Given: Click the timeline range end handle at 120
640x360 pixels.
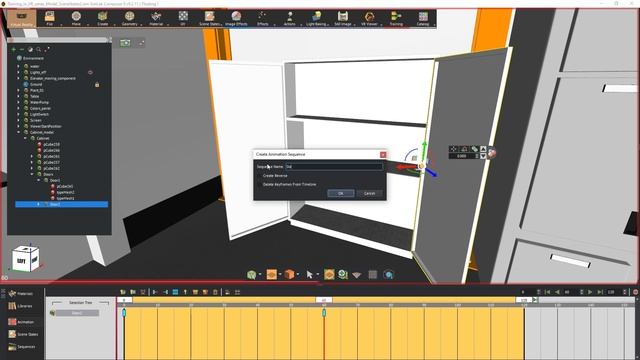Looking at the screenshot, I should (x=524, y=300).
